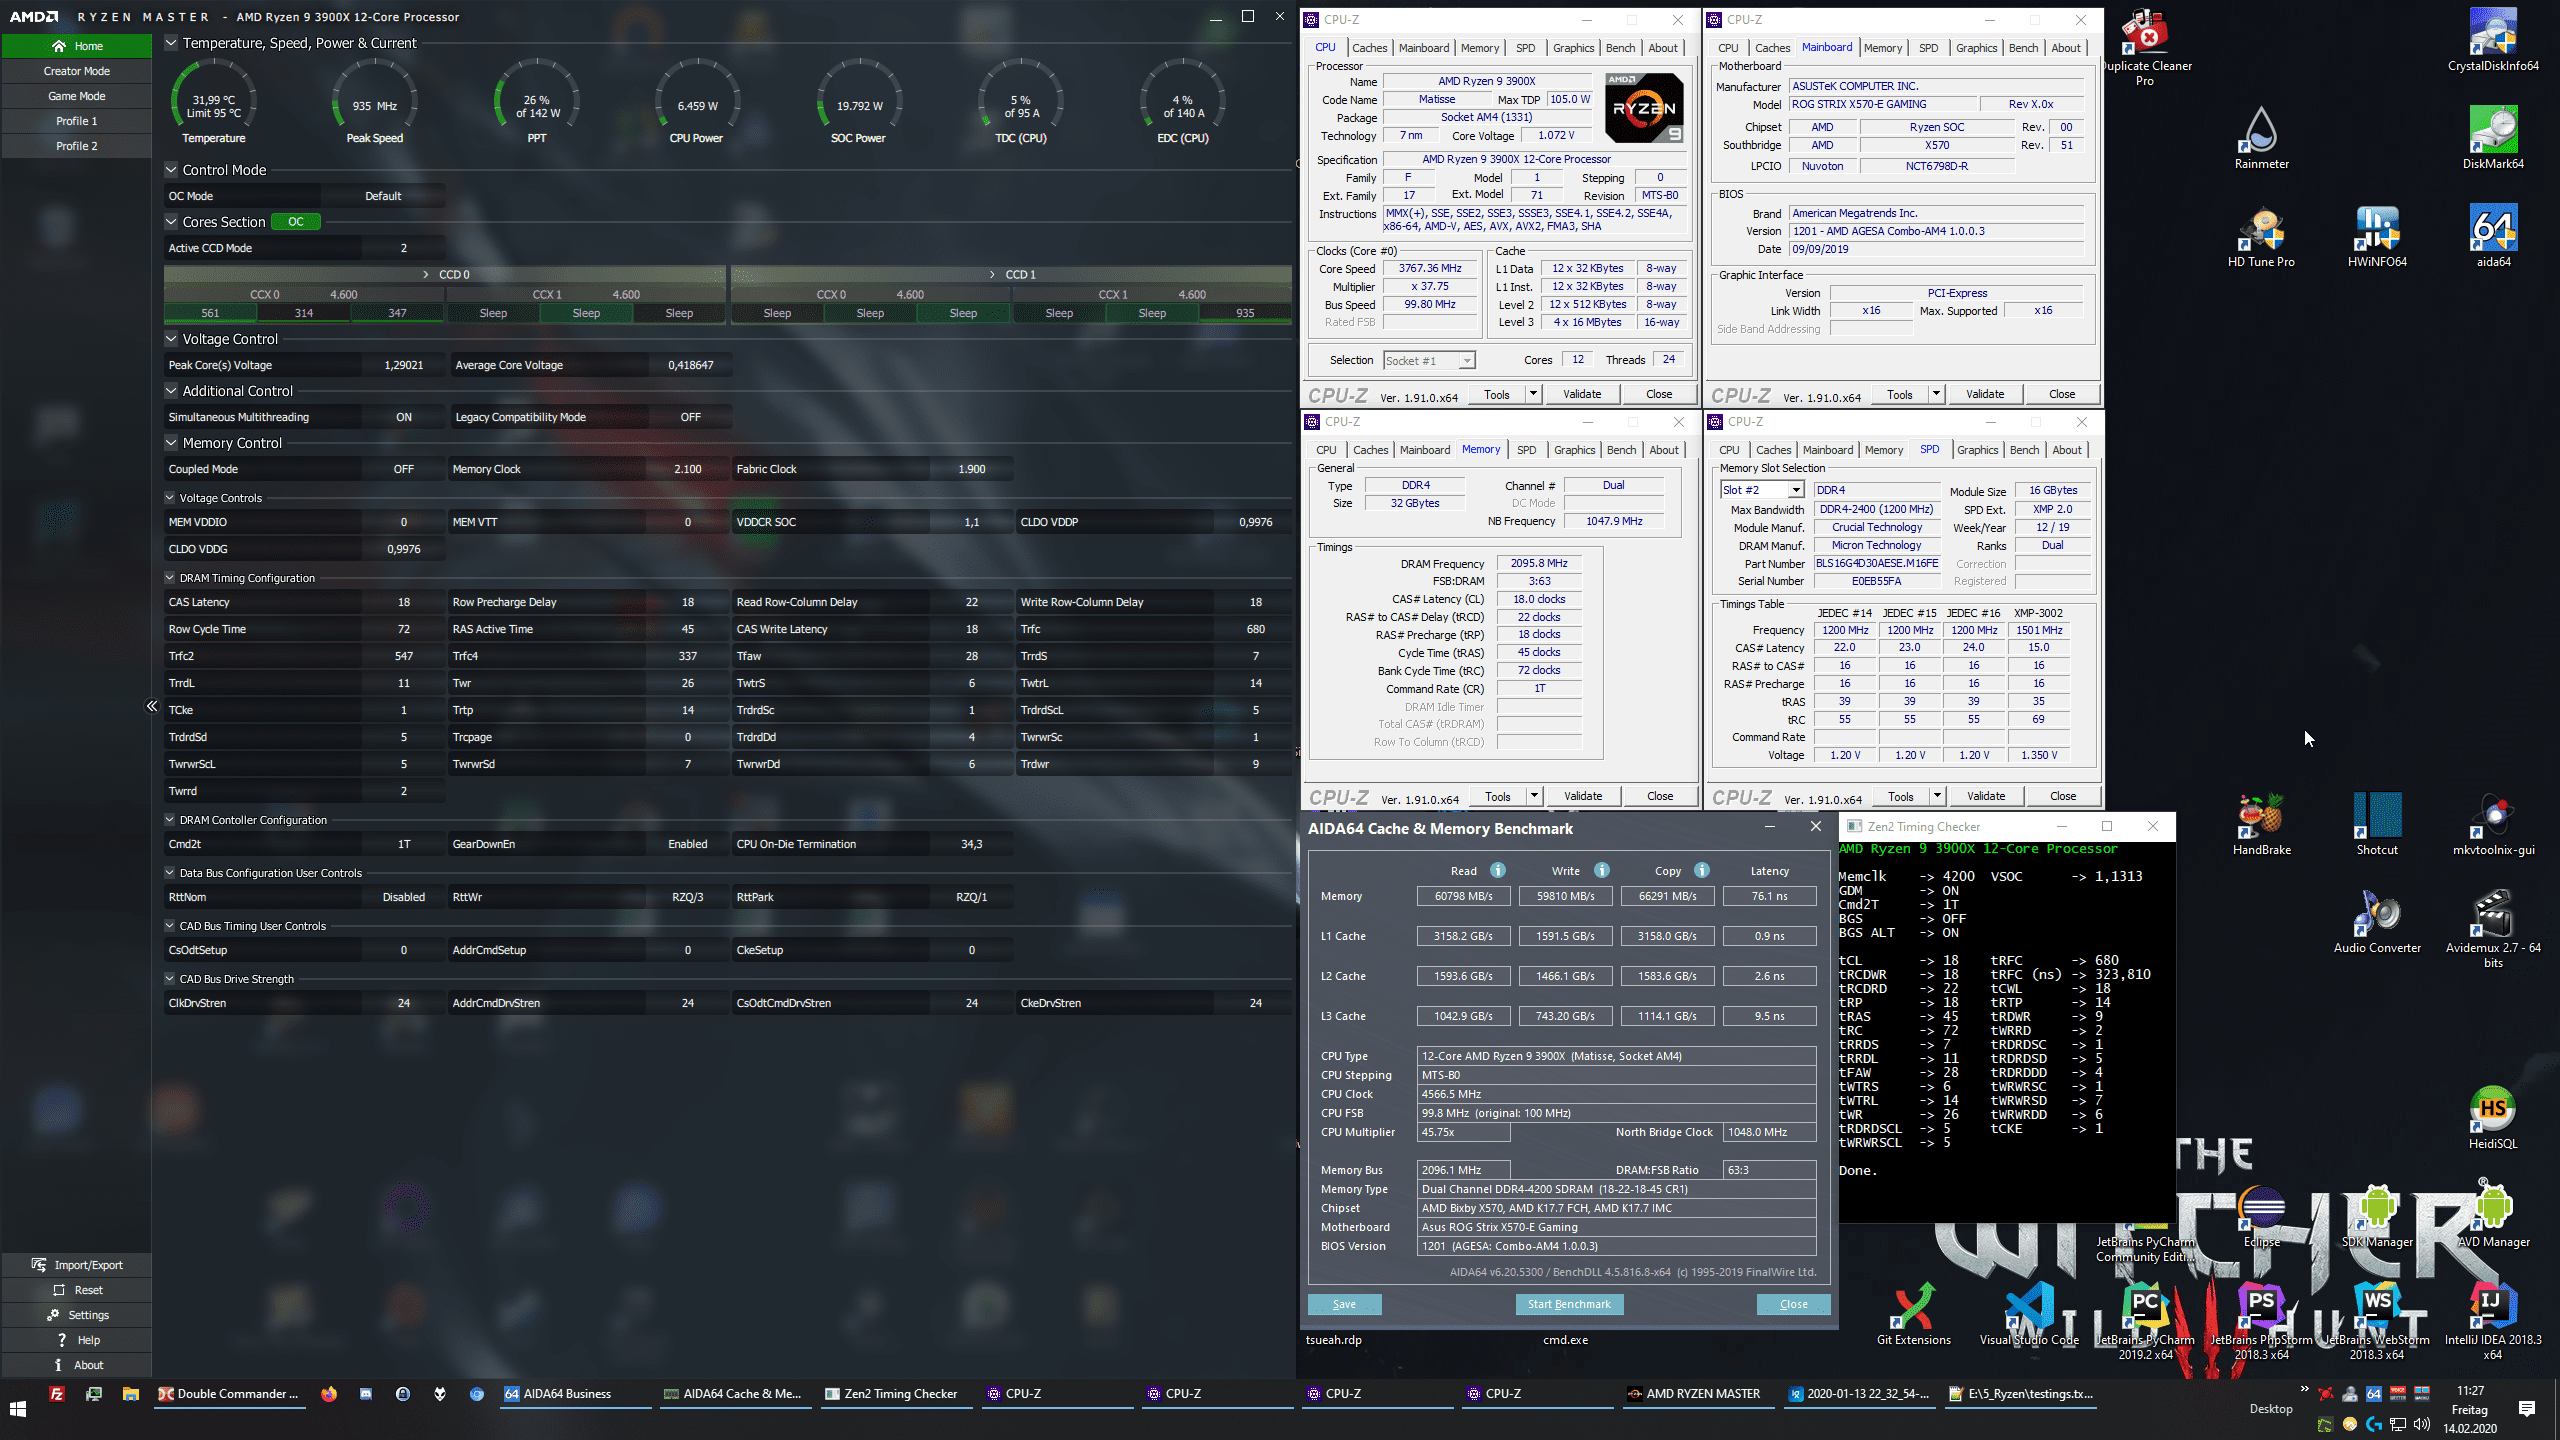
Task: Toggle Coupled Mode OFF value
Action: pos(404,469)
